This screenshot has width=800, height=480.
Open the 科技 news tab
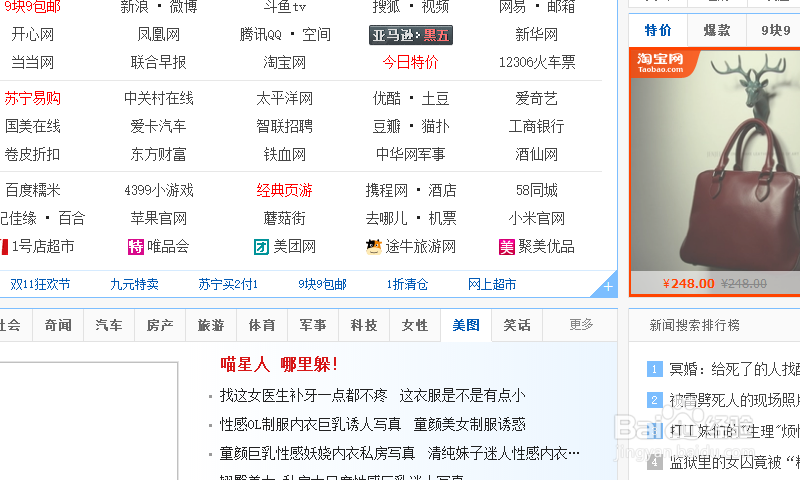point(364,325)
